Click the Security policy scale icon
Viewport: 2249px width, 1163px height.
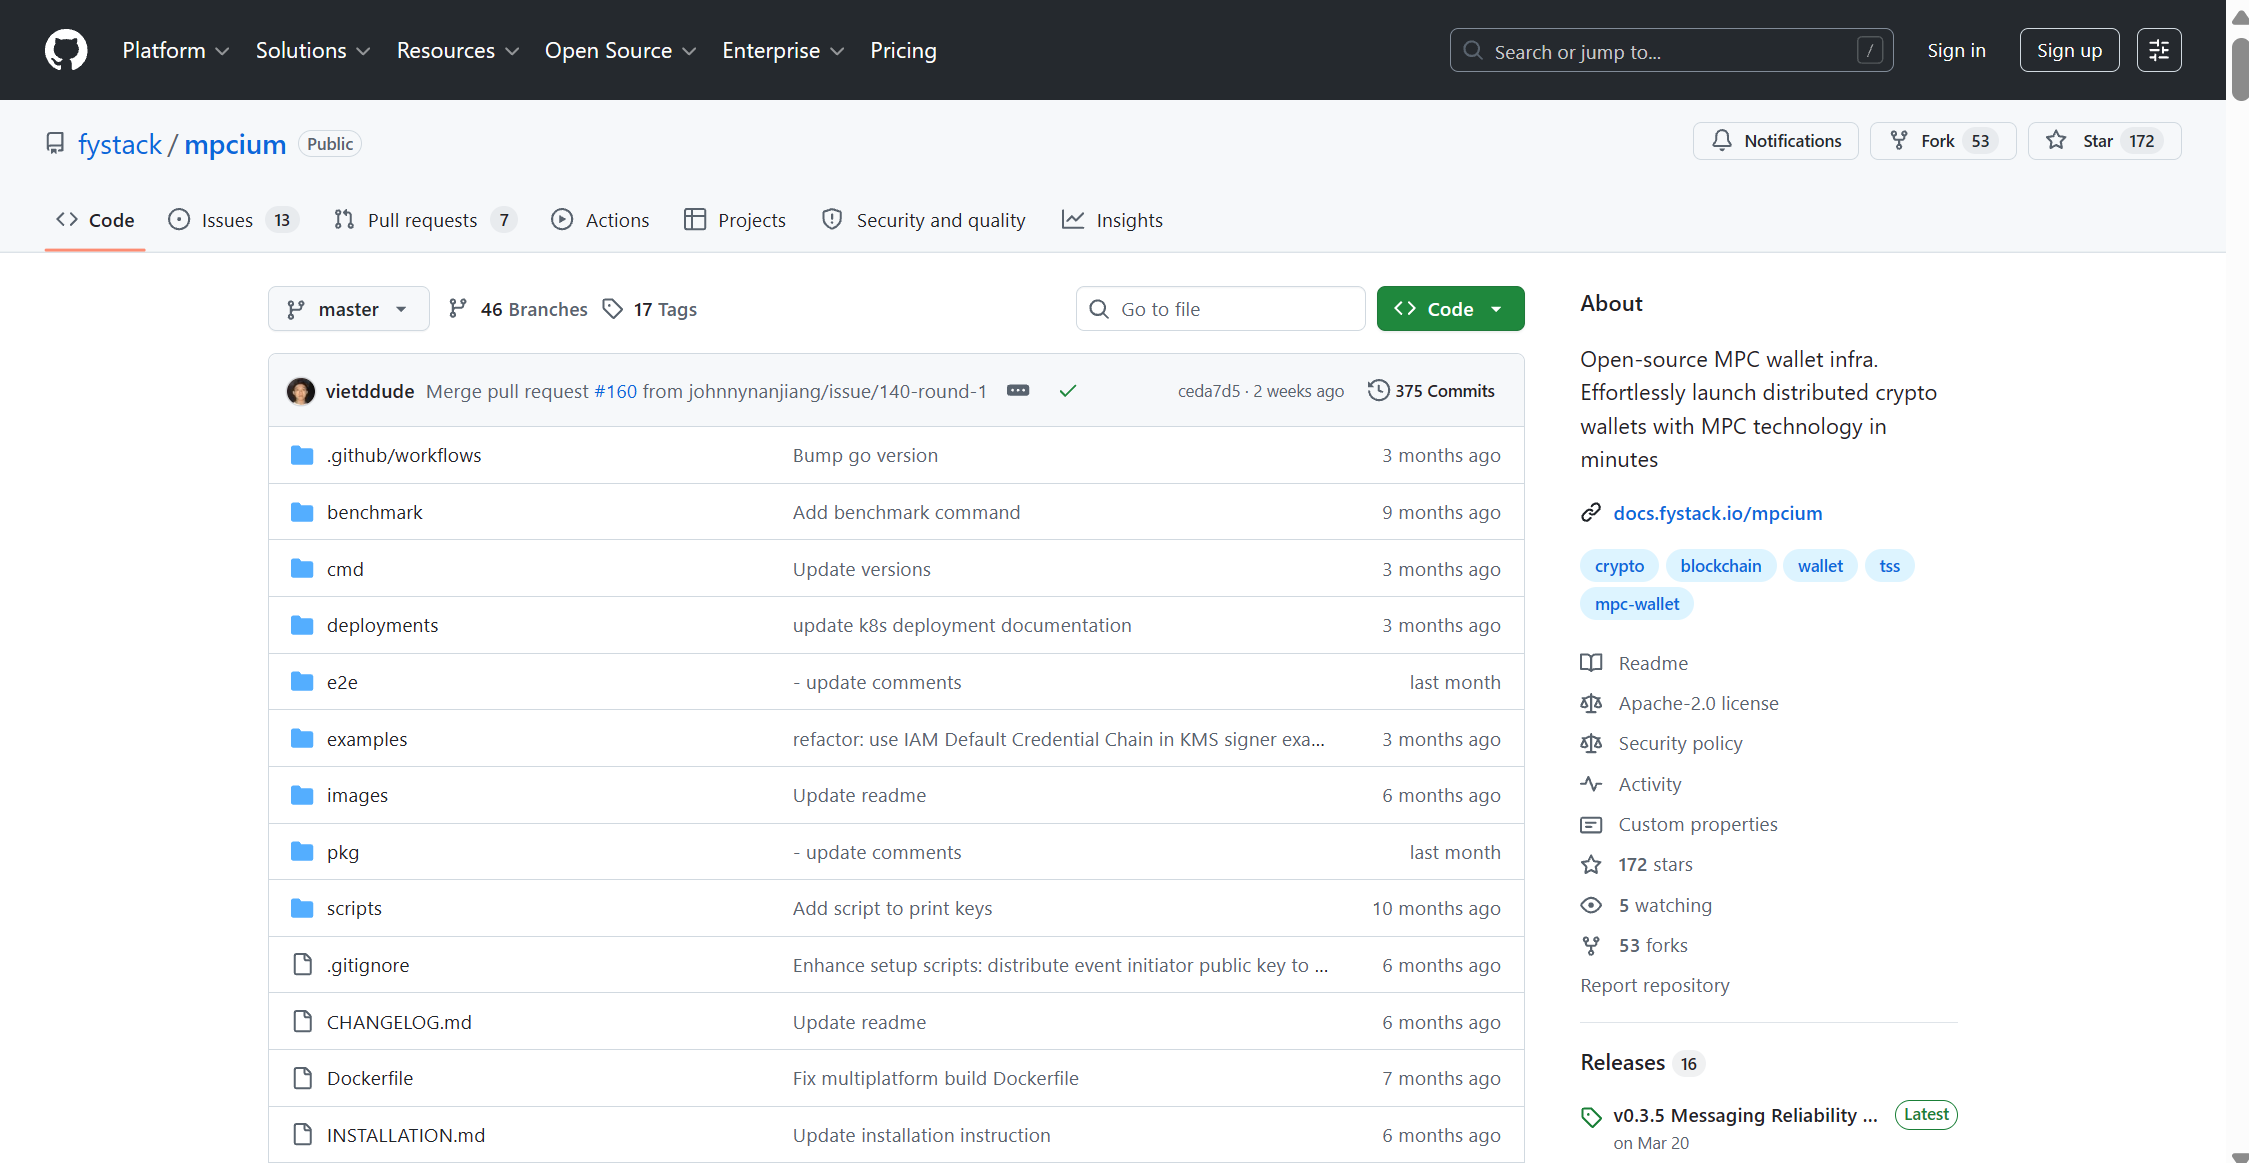coord(1591,744)
